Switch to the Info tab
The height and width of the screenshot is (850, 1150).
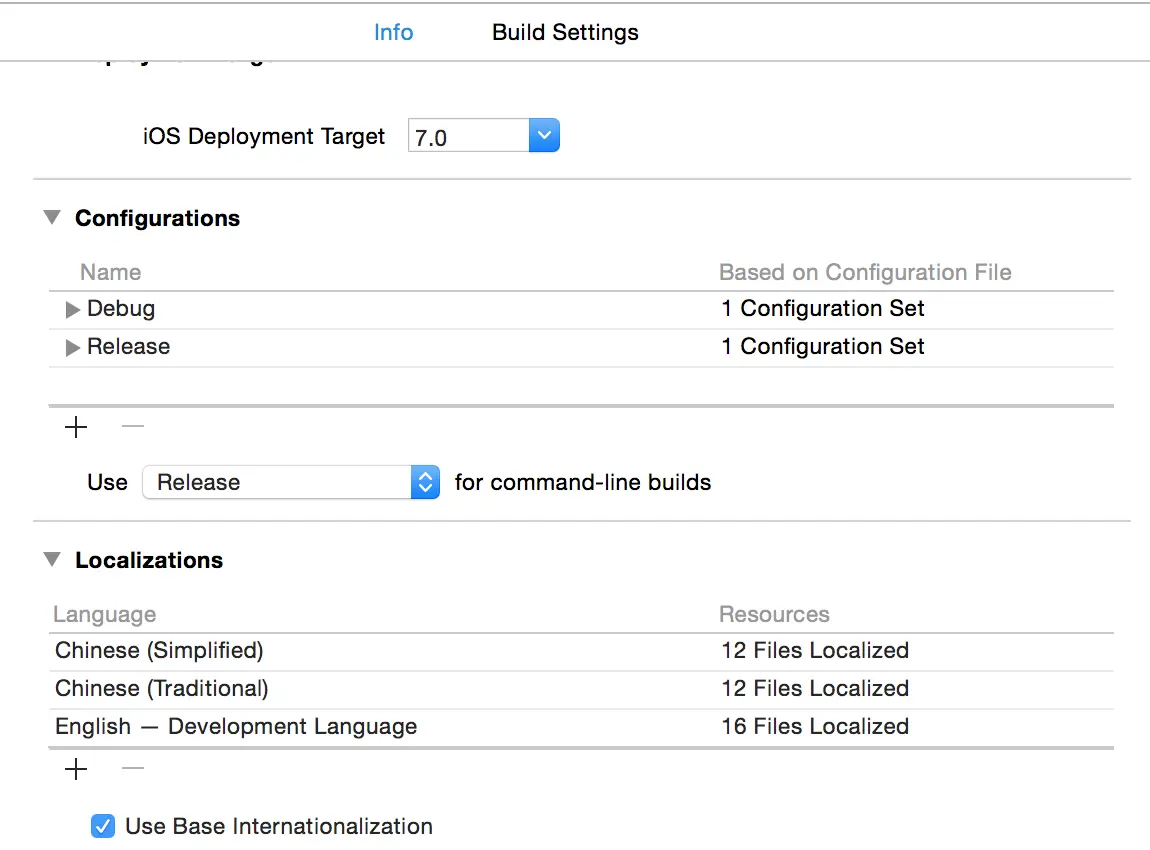pos(393,32)
